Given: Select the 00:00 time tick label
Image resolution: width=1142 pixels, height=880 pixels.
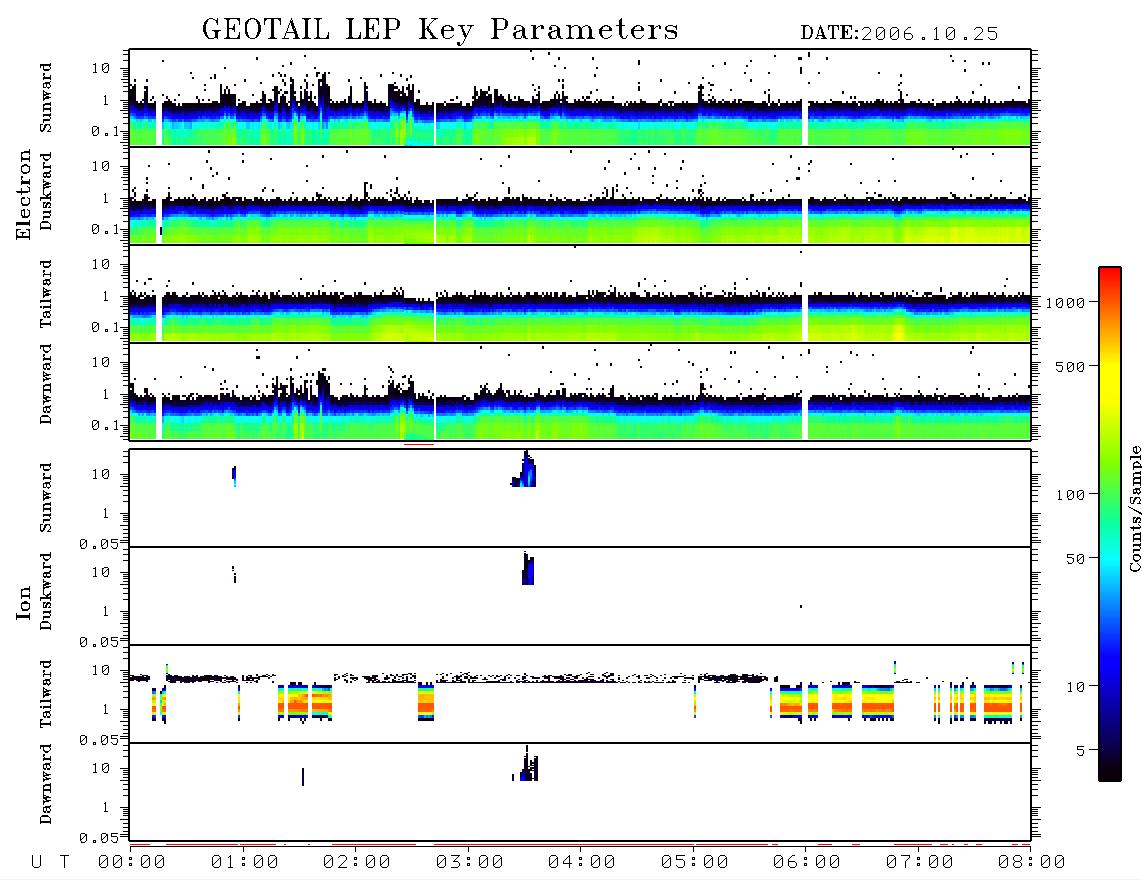Looking at the screenshot, I should point(132,863).
